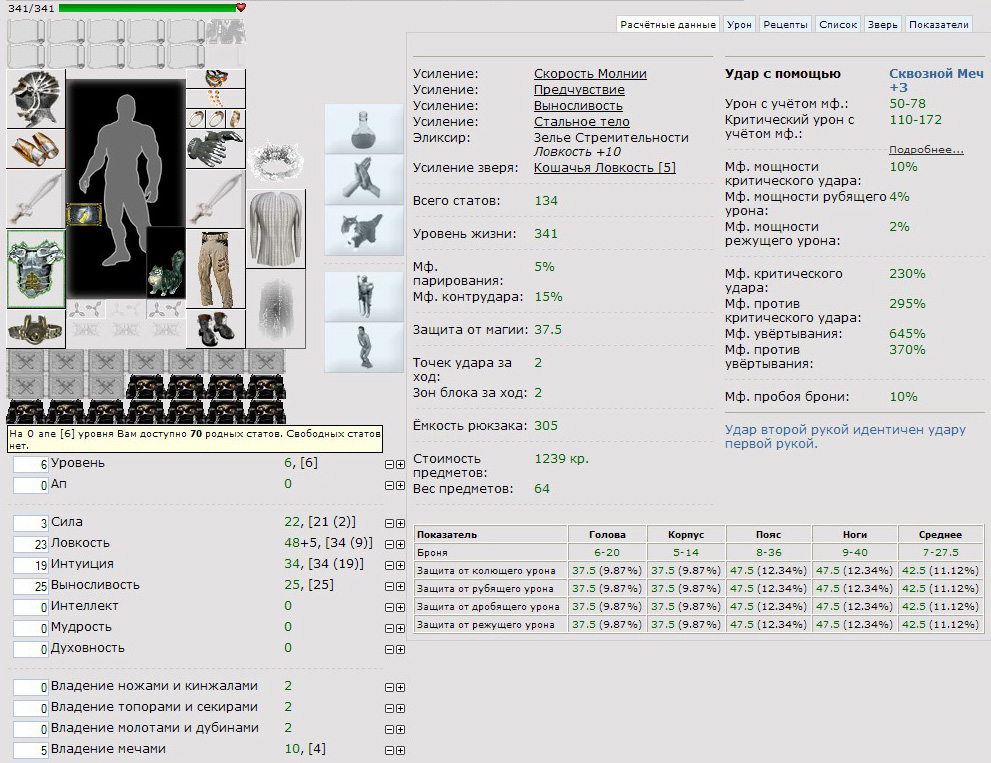
Task: Open the helmet equipment slot
Action: pos(36,99)
